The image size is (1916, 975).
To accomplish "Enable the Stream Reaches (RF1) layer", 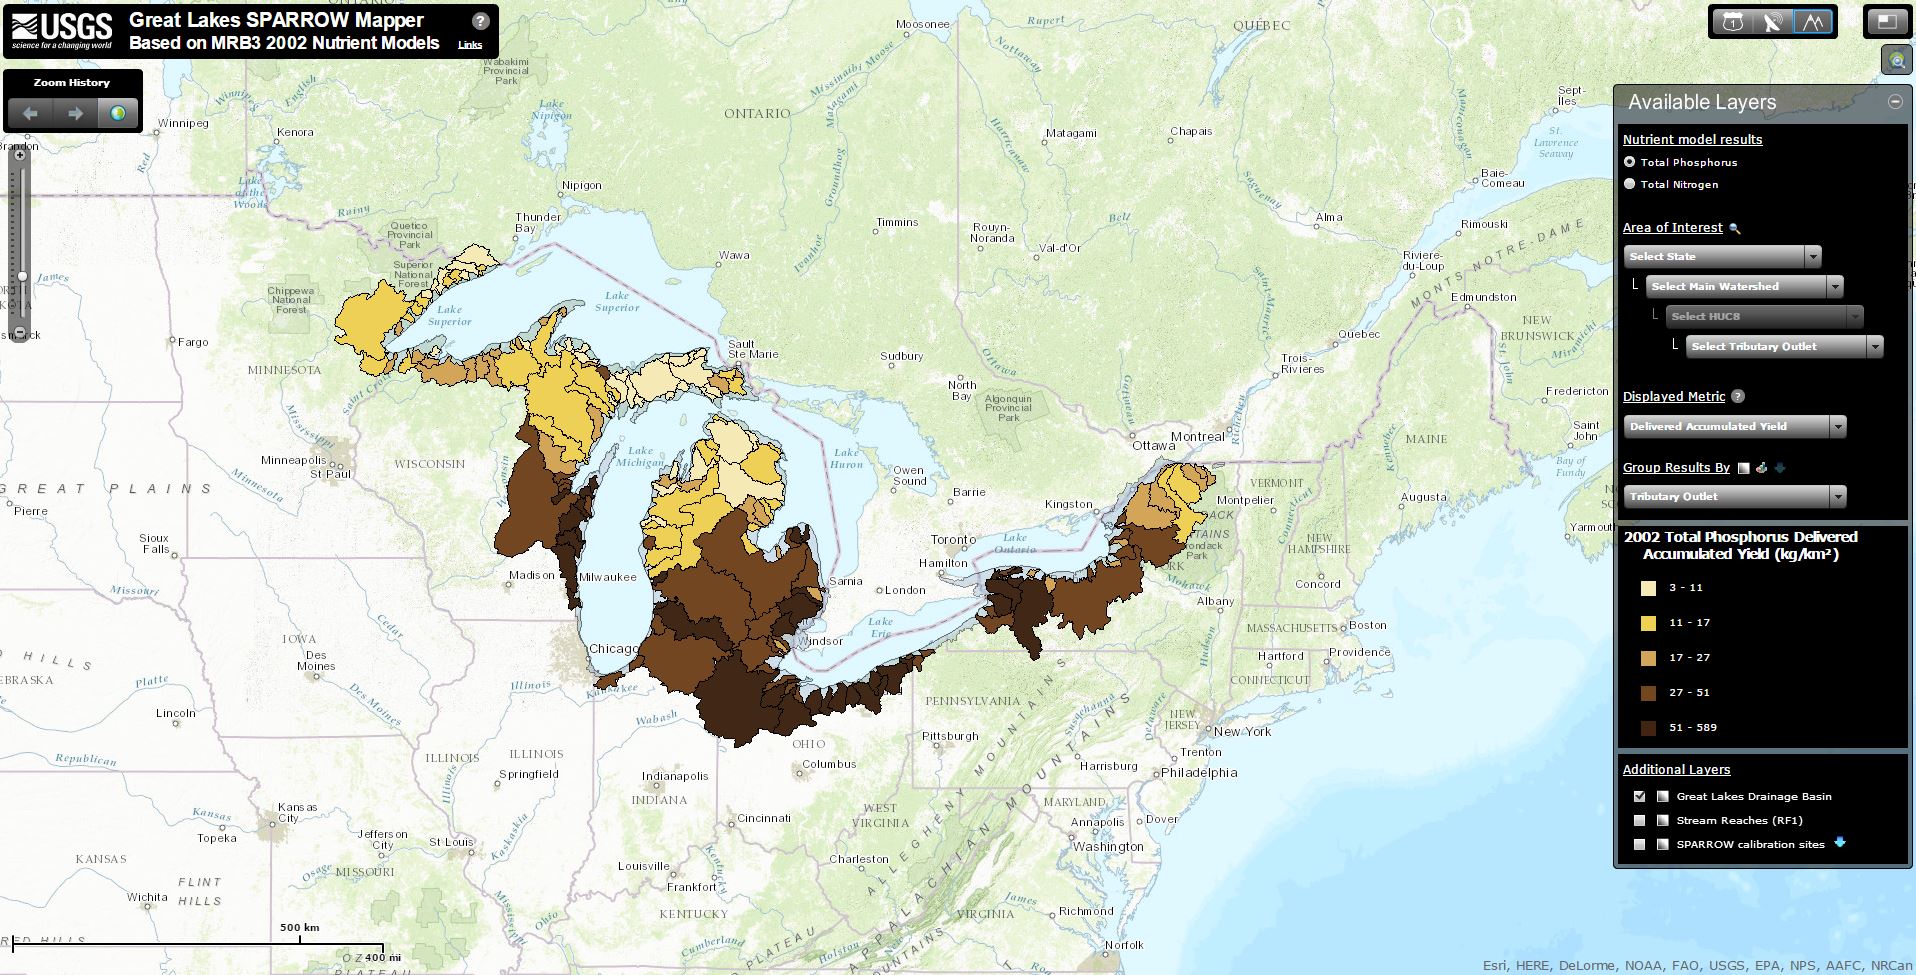I will (1639, 821).
